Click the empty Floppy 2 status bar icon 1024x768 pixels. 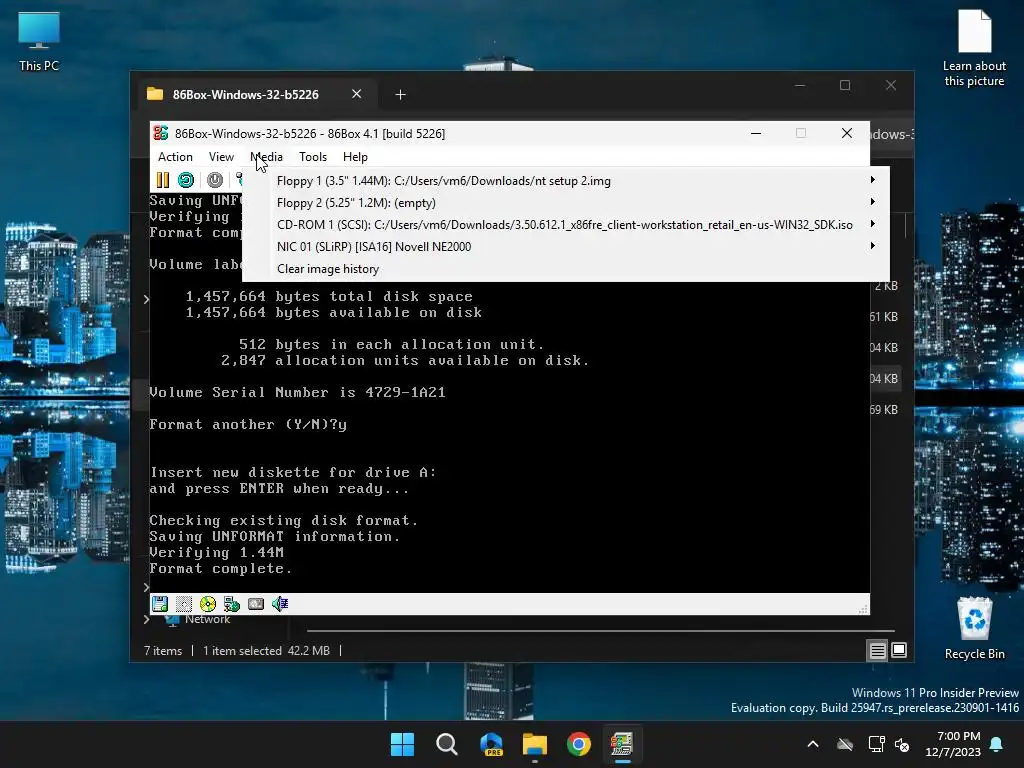(x=184, y=604)
